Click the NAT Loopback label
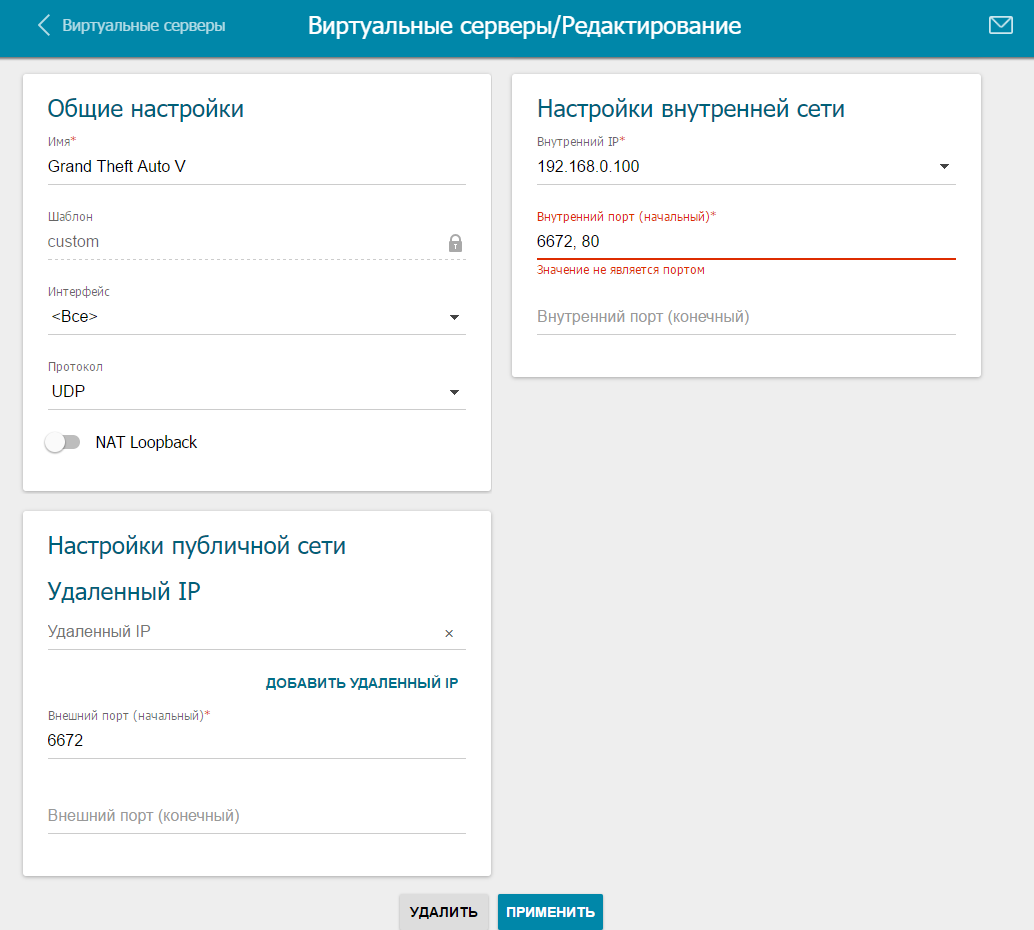The image size is (1034, 930). point(146,442)
